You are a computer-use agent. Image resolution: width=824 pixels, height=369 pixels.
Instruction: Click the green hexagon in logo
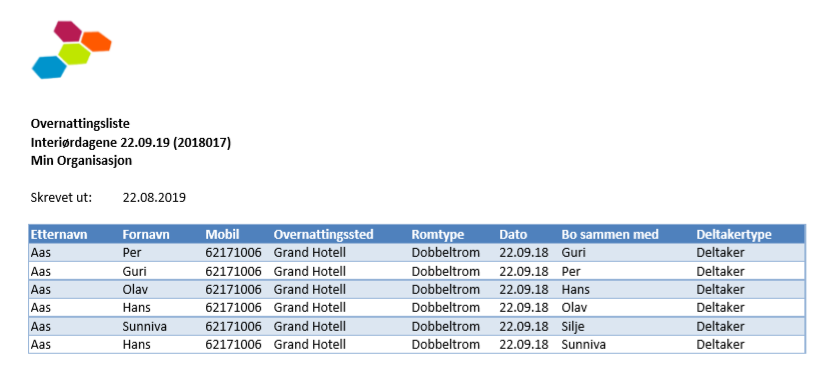(74, 54)
